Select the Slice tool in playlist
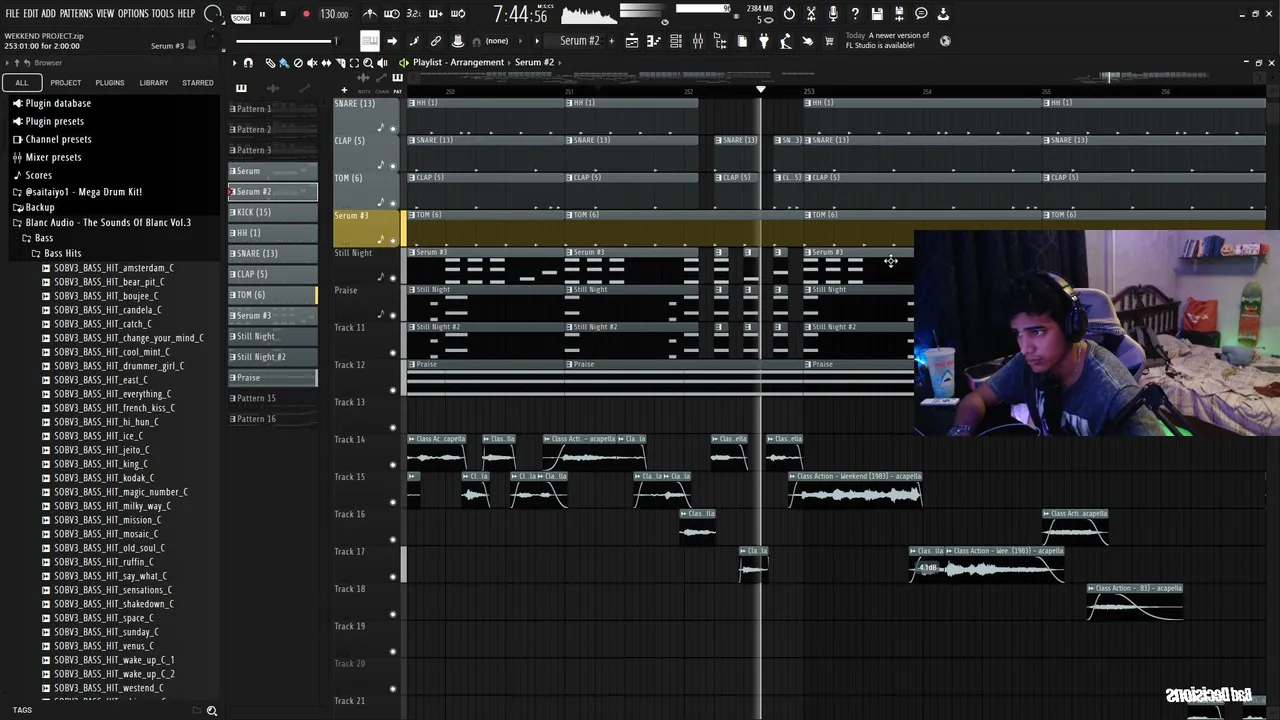1280x720 pixels. 340,62
